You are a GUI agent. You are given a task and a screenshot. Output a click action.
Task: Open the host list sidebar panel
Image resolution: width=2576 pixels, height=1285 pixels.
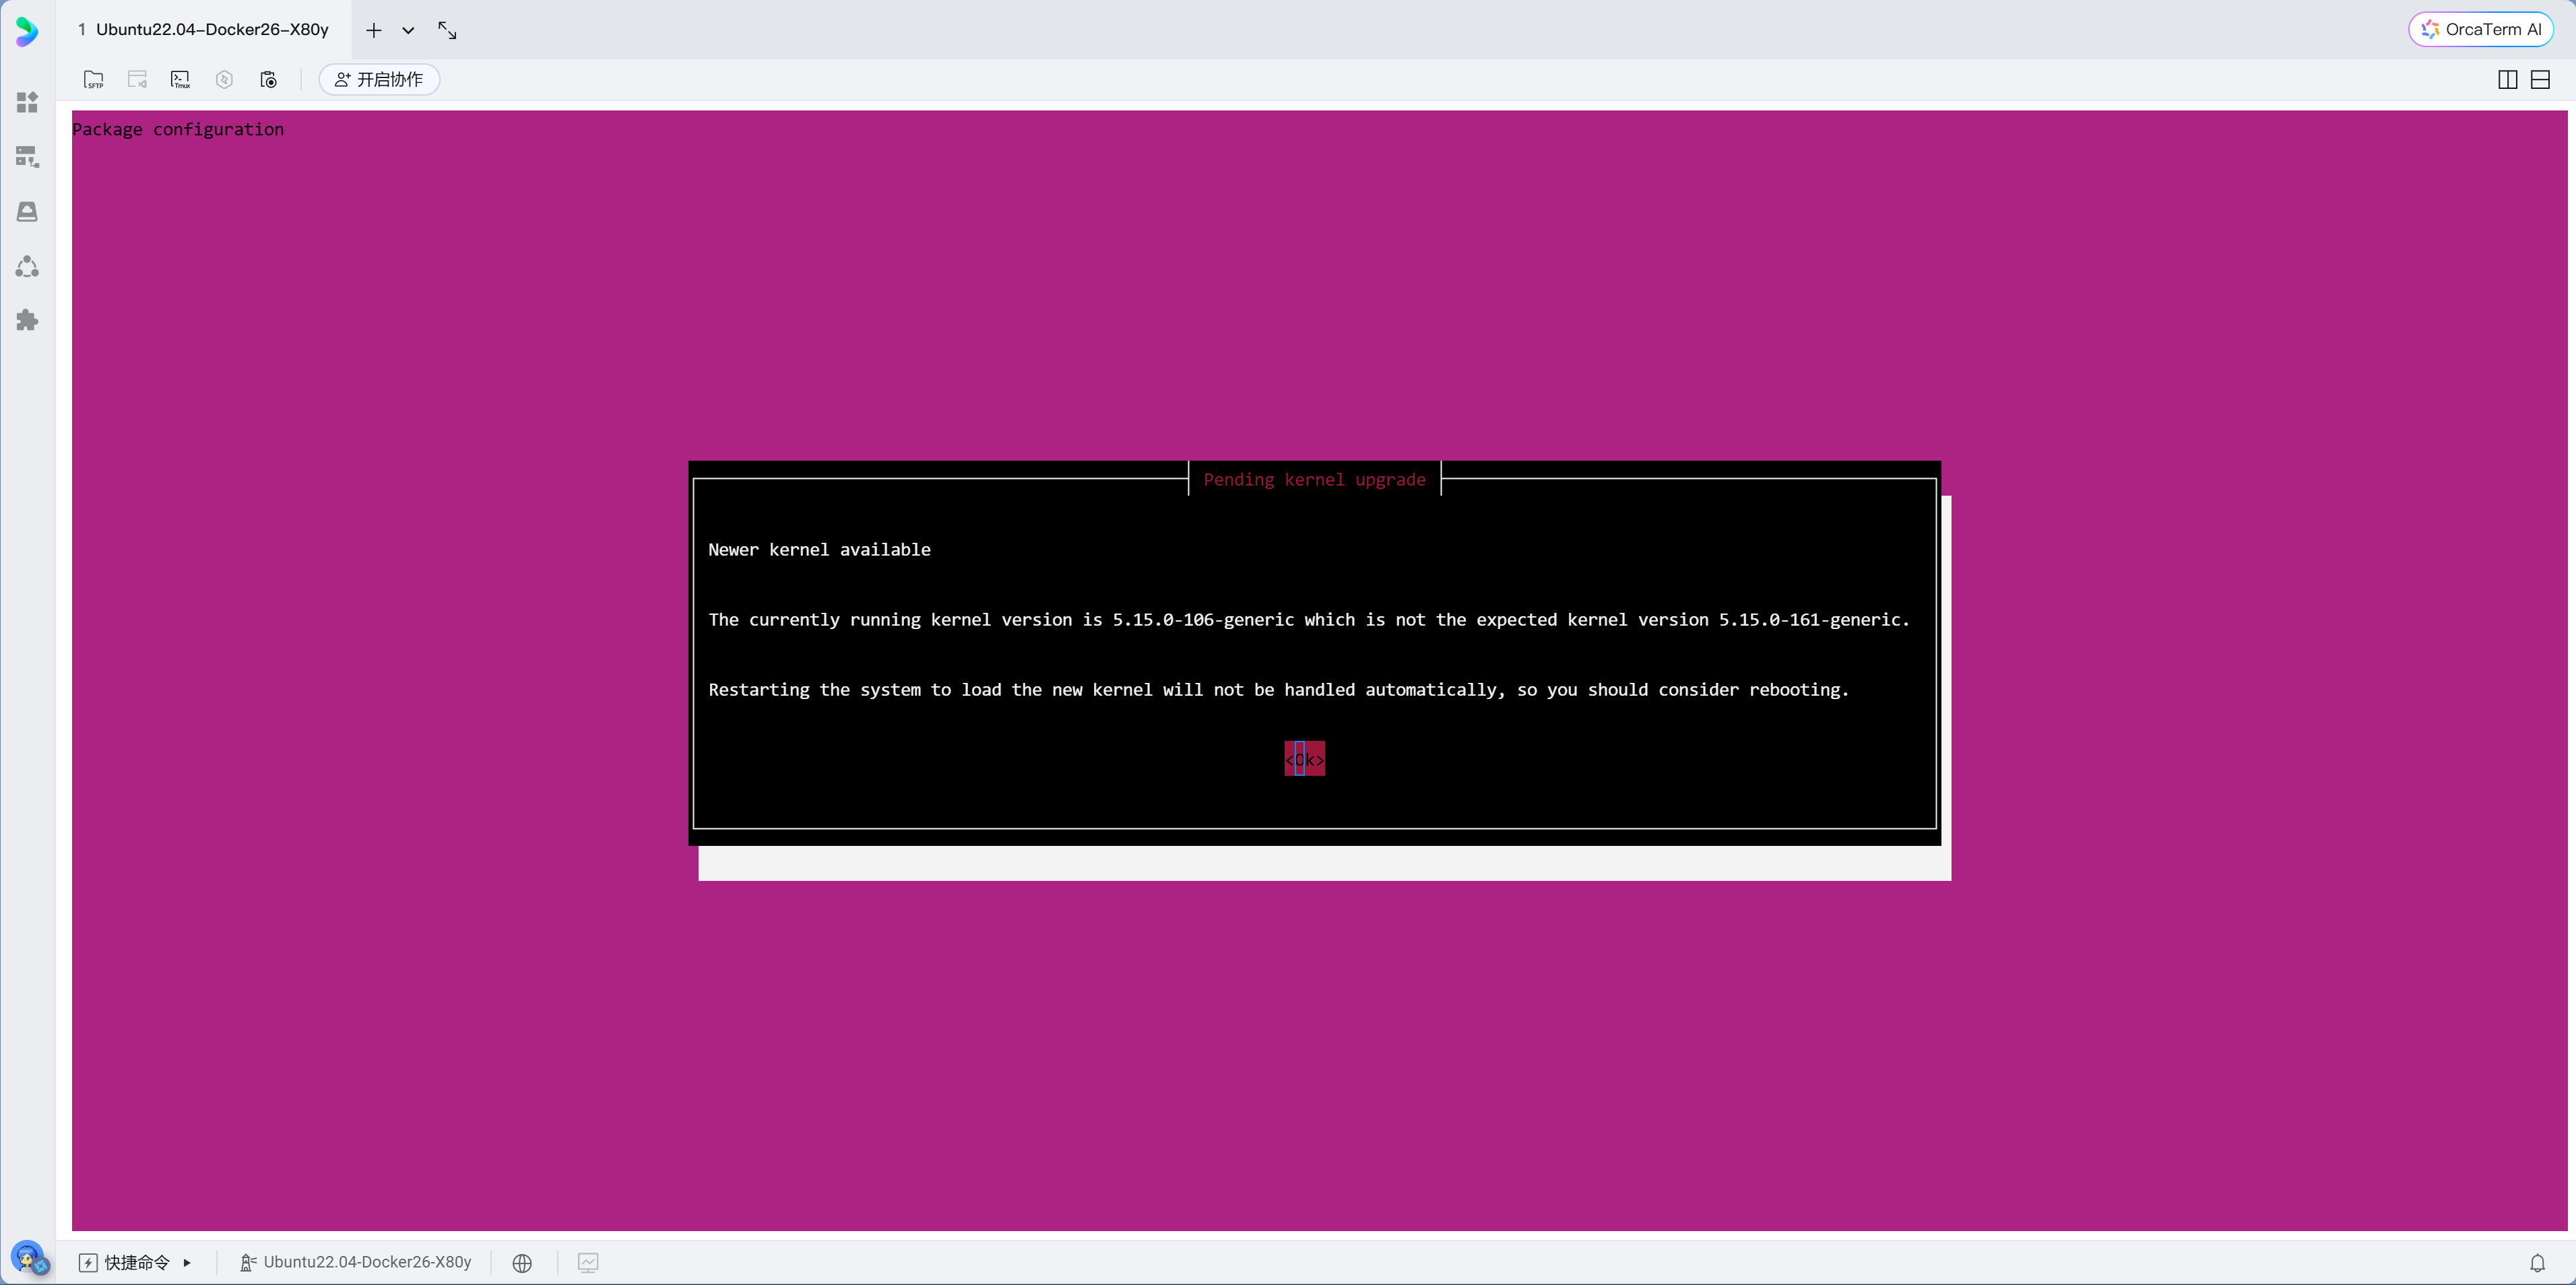tap(27, 156)
